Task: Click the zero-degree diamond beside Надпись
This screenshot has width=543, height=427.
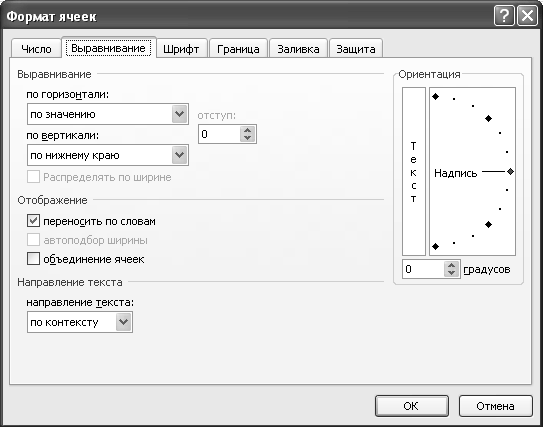Action: (x=510, y=171)
